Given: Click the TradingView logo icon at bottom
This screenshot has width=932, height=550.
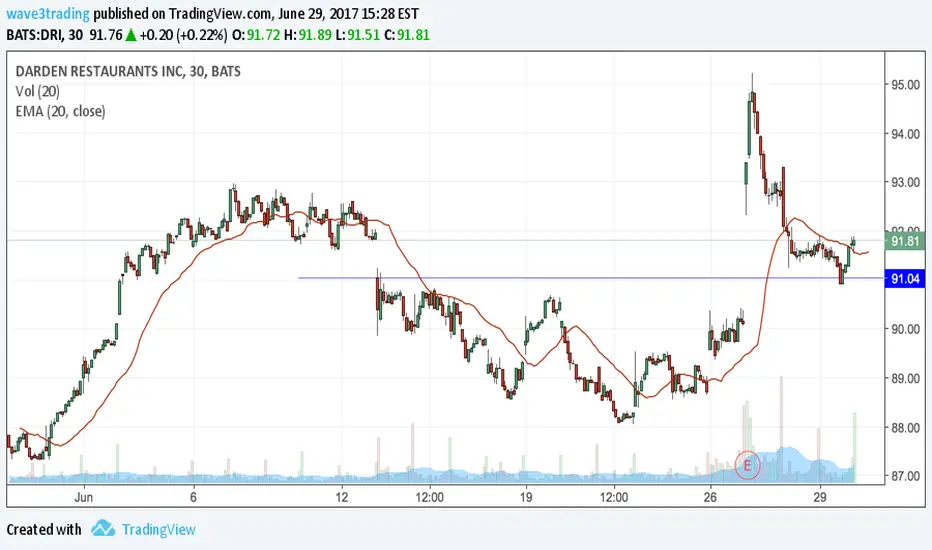Looking at the screenshot, I should (103, 529).
